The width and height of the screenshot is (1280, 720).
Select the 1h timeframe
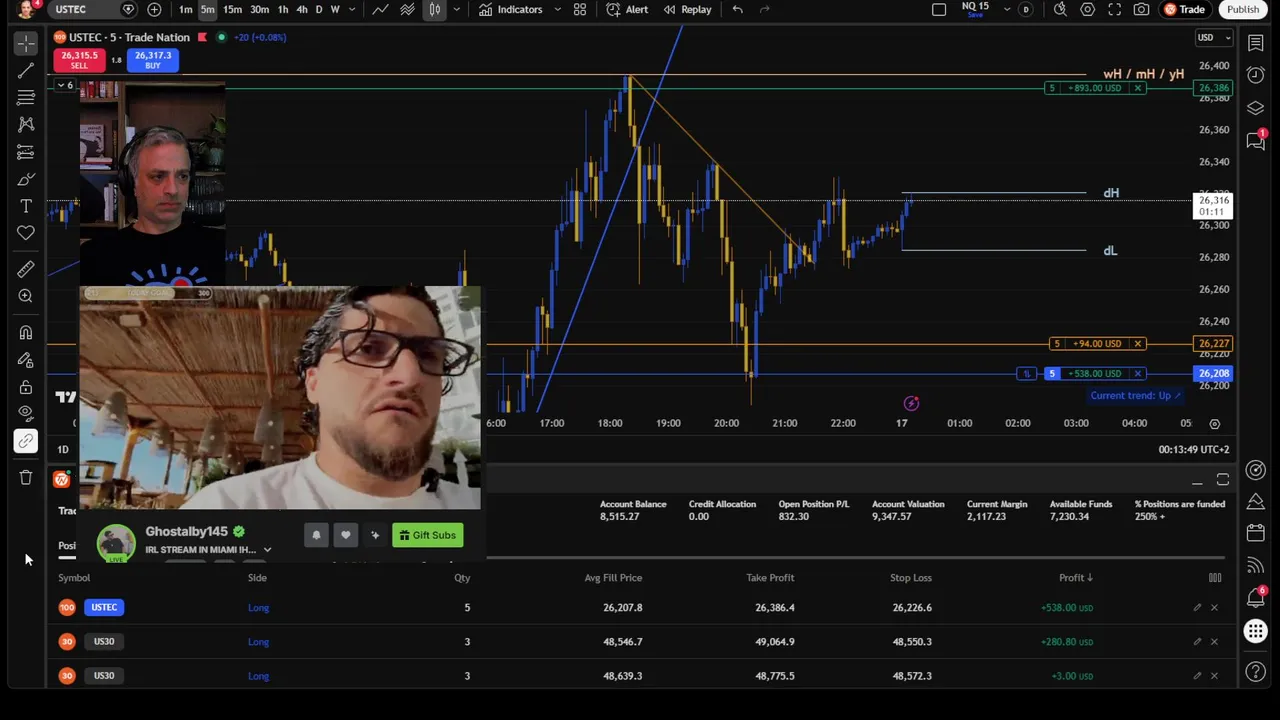(x=283, y=9)
